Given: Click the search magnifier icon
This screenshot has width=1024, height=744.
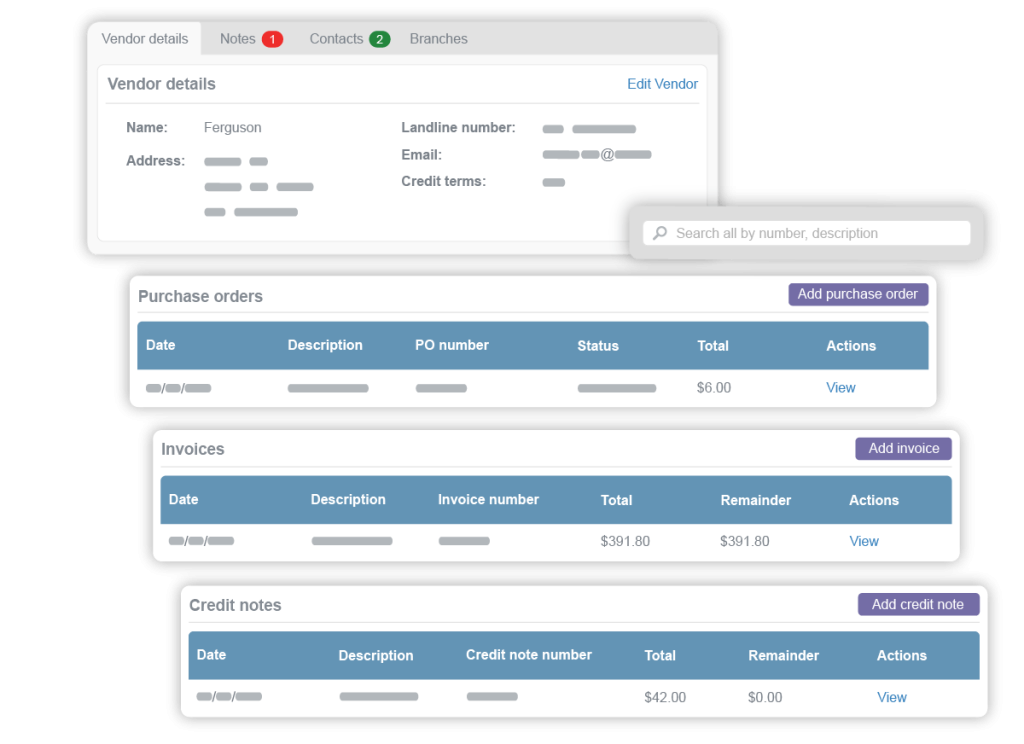Looking at the screenshot, I should (659, 232).
